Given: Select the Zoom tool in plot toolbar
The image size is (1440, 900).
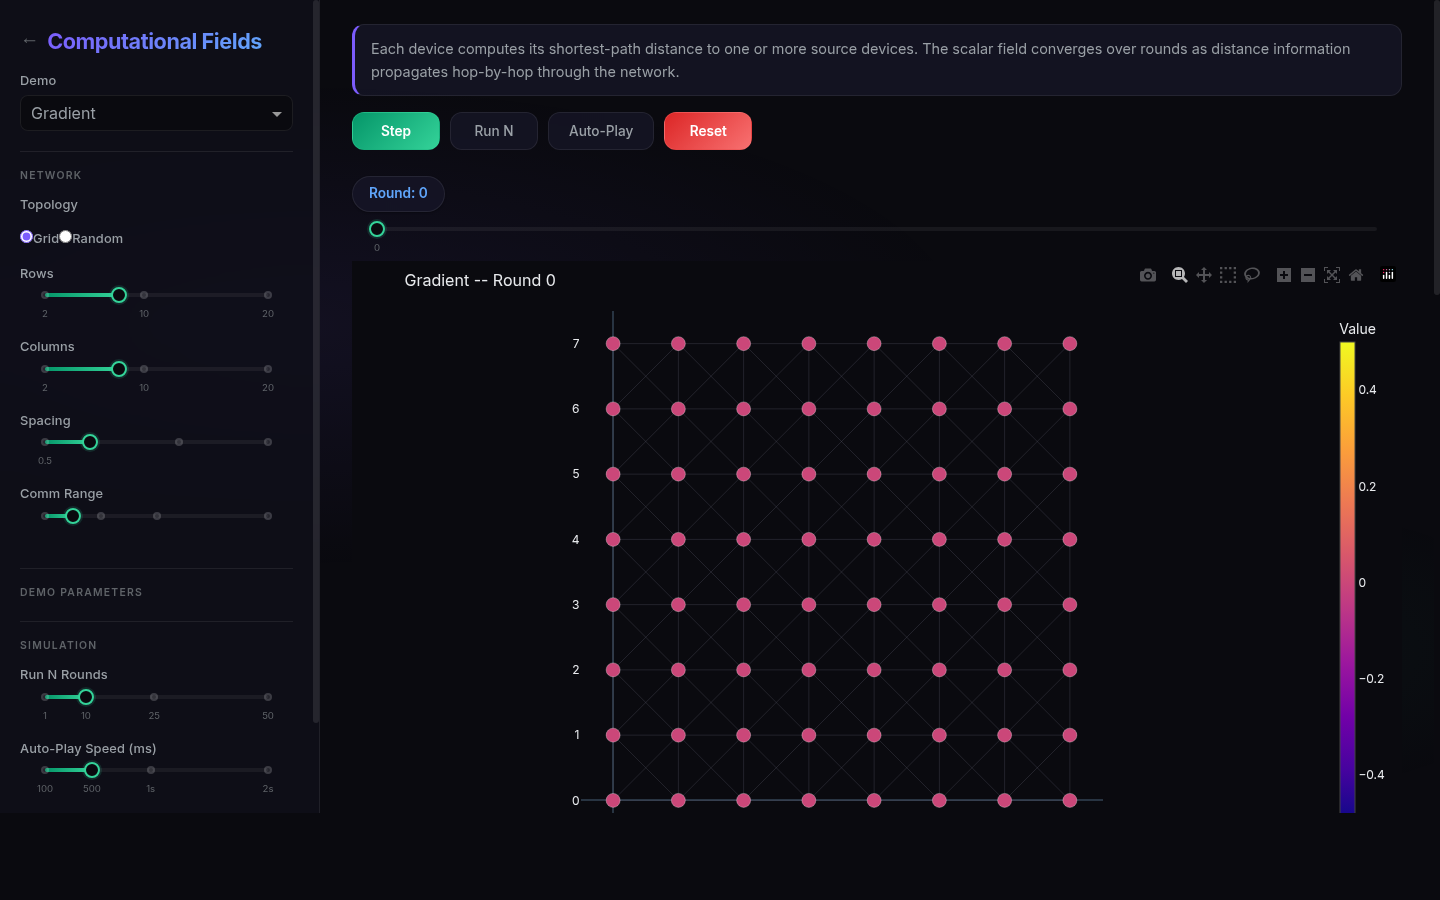Looking at the screenshot, I should point(1180,275).
